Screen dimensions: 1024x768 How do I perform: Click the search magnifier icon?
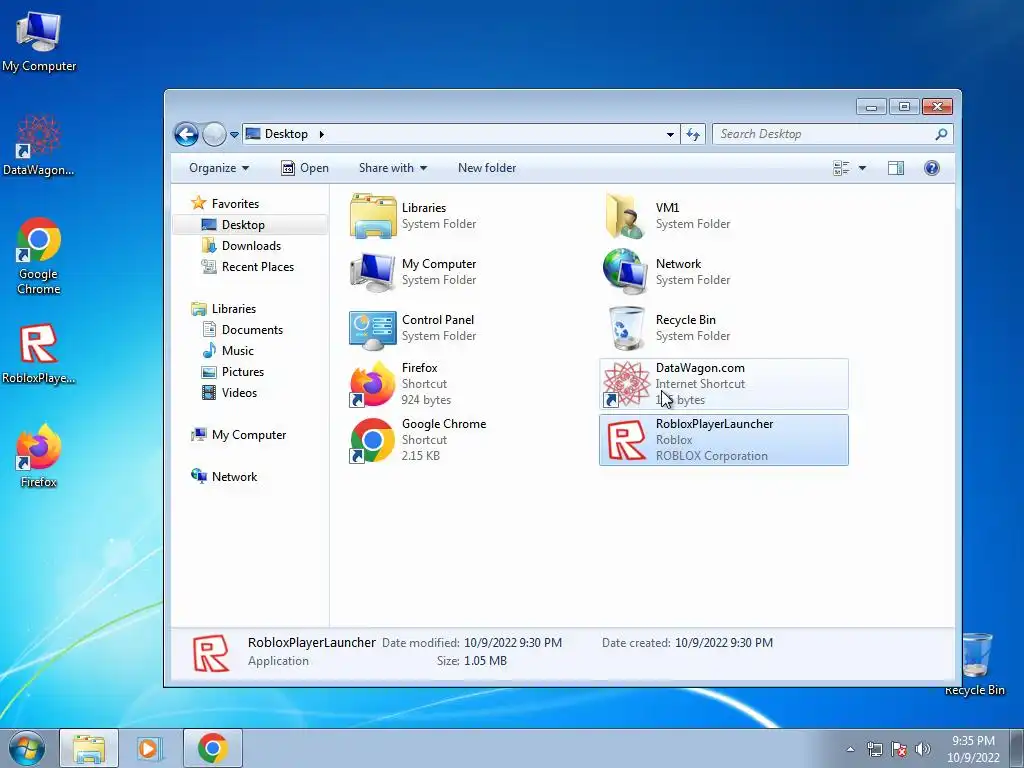tap(941, 134)
